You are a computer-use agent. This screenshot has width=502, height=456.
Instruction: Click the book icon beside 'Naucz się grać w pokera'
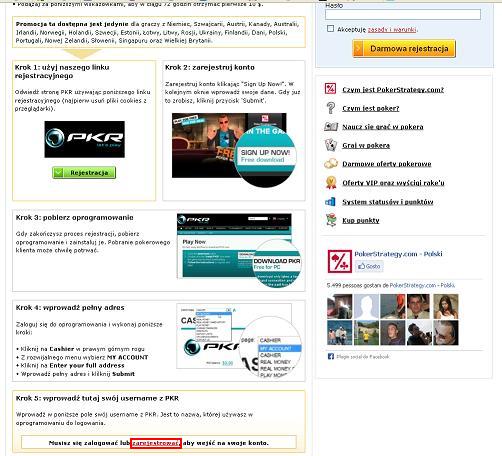331,127
